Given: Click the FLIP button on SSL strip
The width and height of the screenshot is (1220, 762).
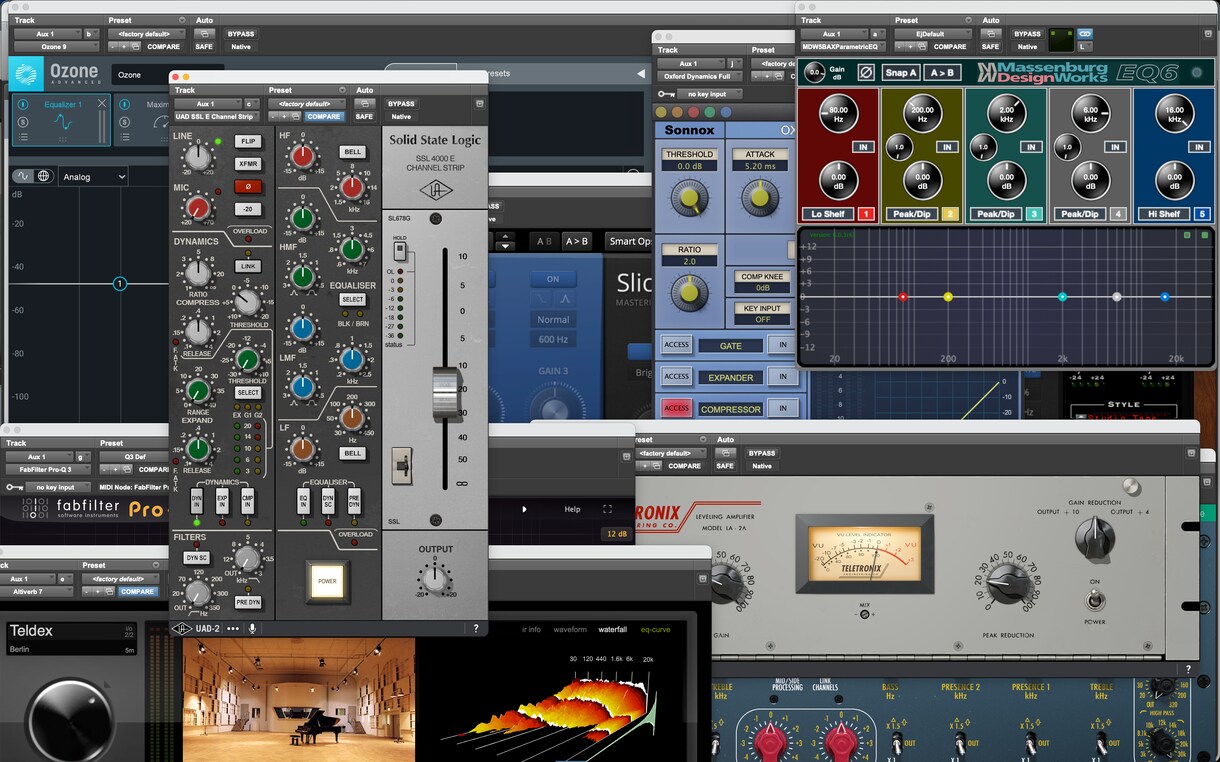Looking at the screenshot, I should click(x=248, y=141).
